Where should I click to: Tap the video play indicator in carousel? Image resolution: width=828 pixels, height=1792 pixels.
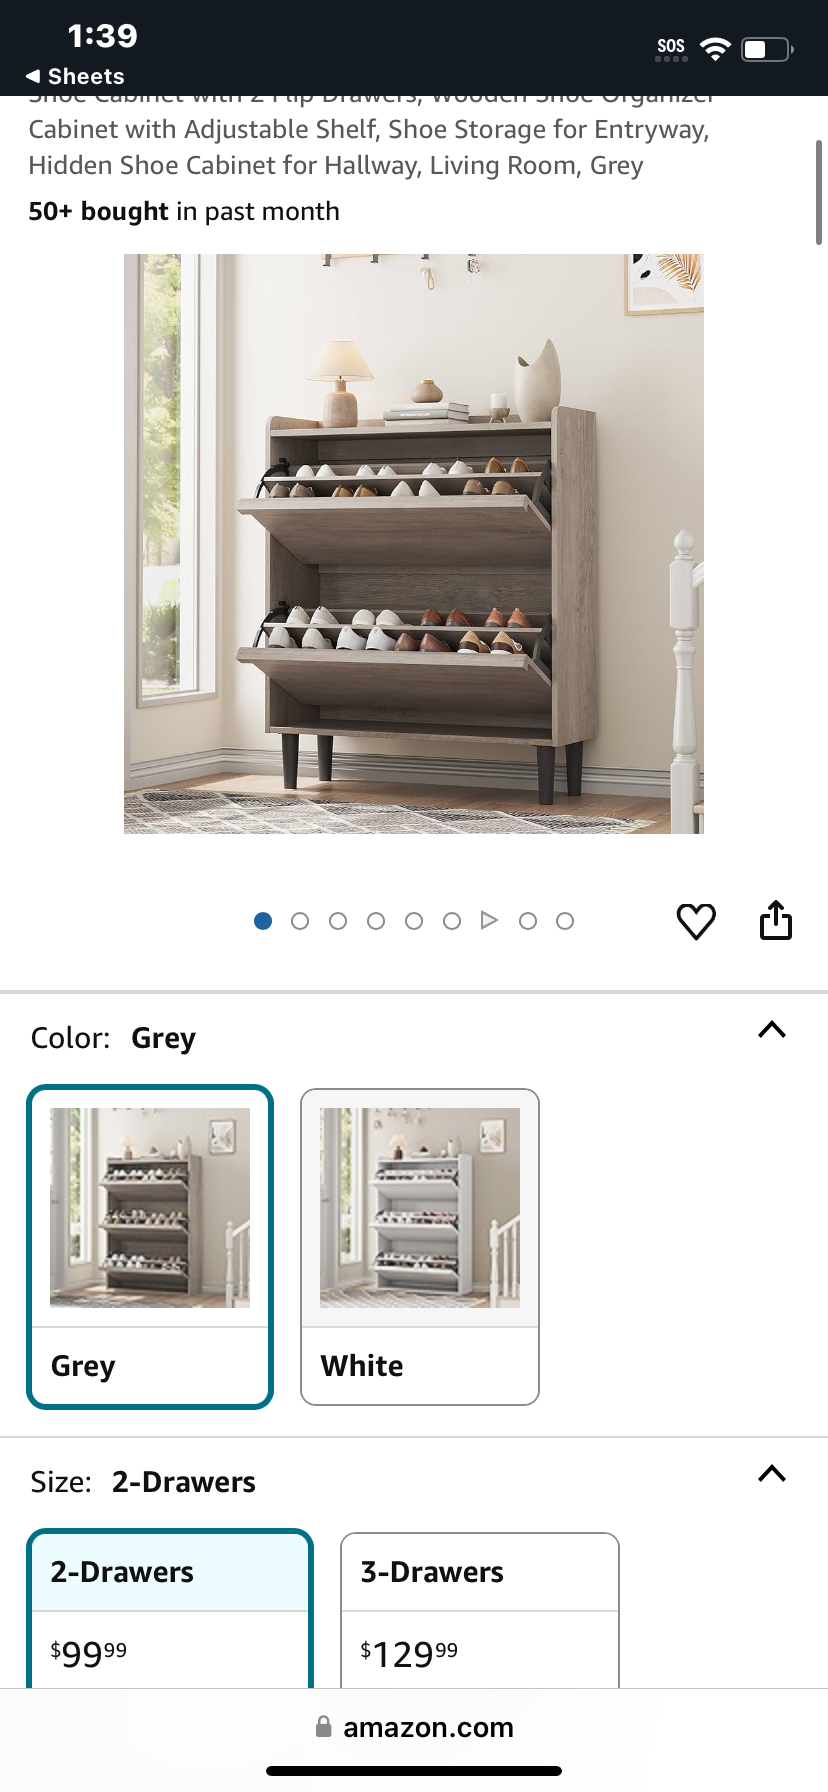[489, 920]
